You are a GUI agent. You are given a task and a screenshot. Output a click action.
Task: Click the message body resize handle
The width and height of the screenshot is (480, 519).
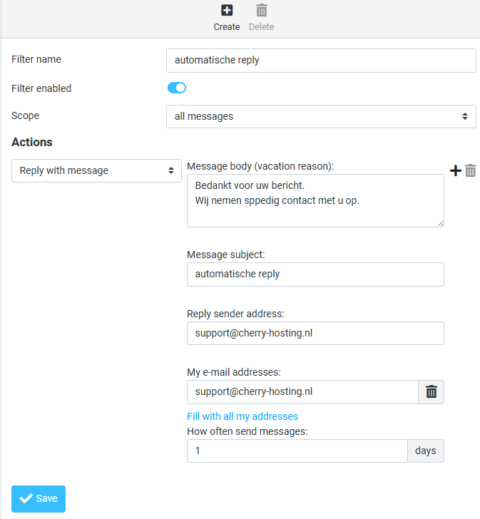(440, 224)
